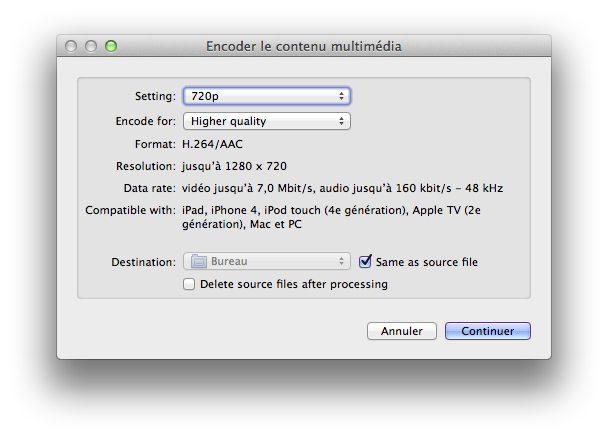The image size is (608, 438).
Task: Click the Data rate value text
Action: pyautogui.click(x=342, y=188)
